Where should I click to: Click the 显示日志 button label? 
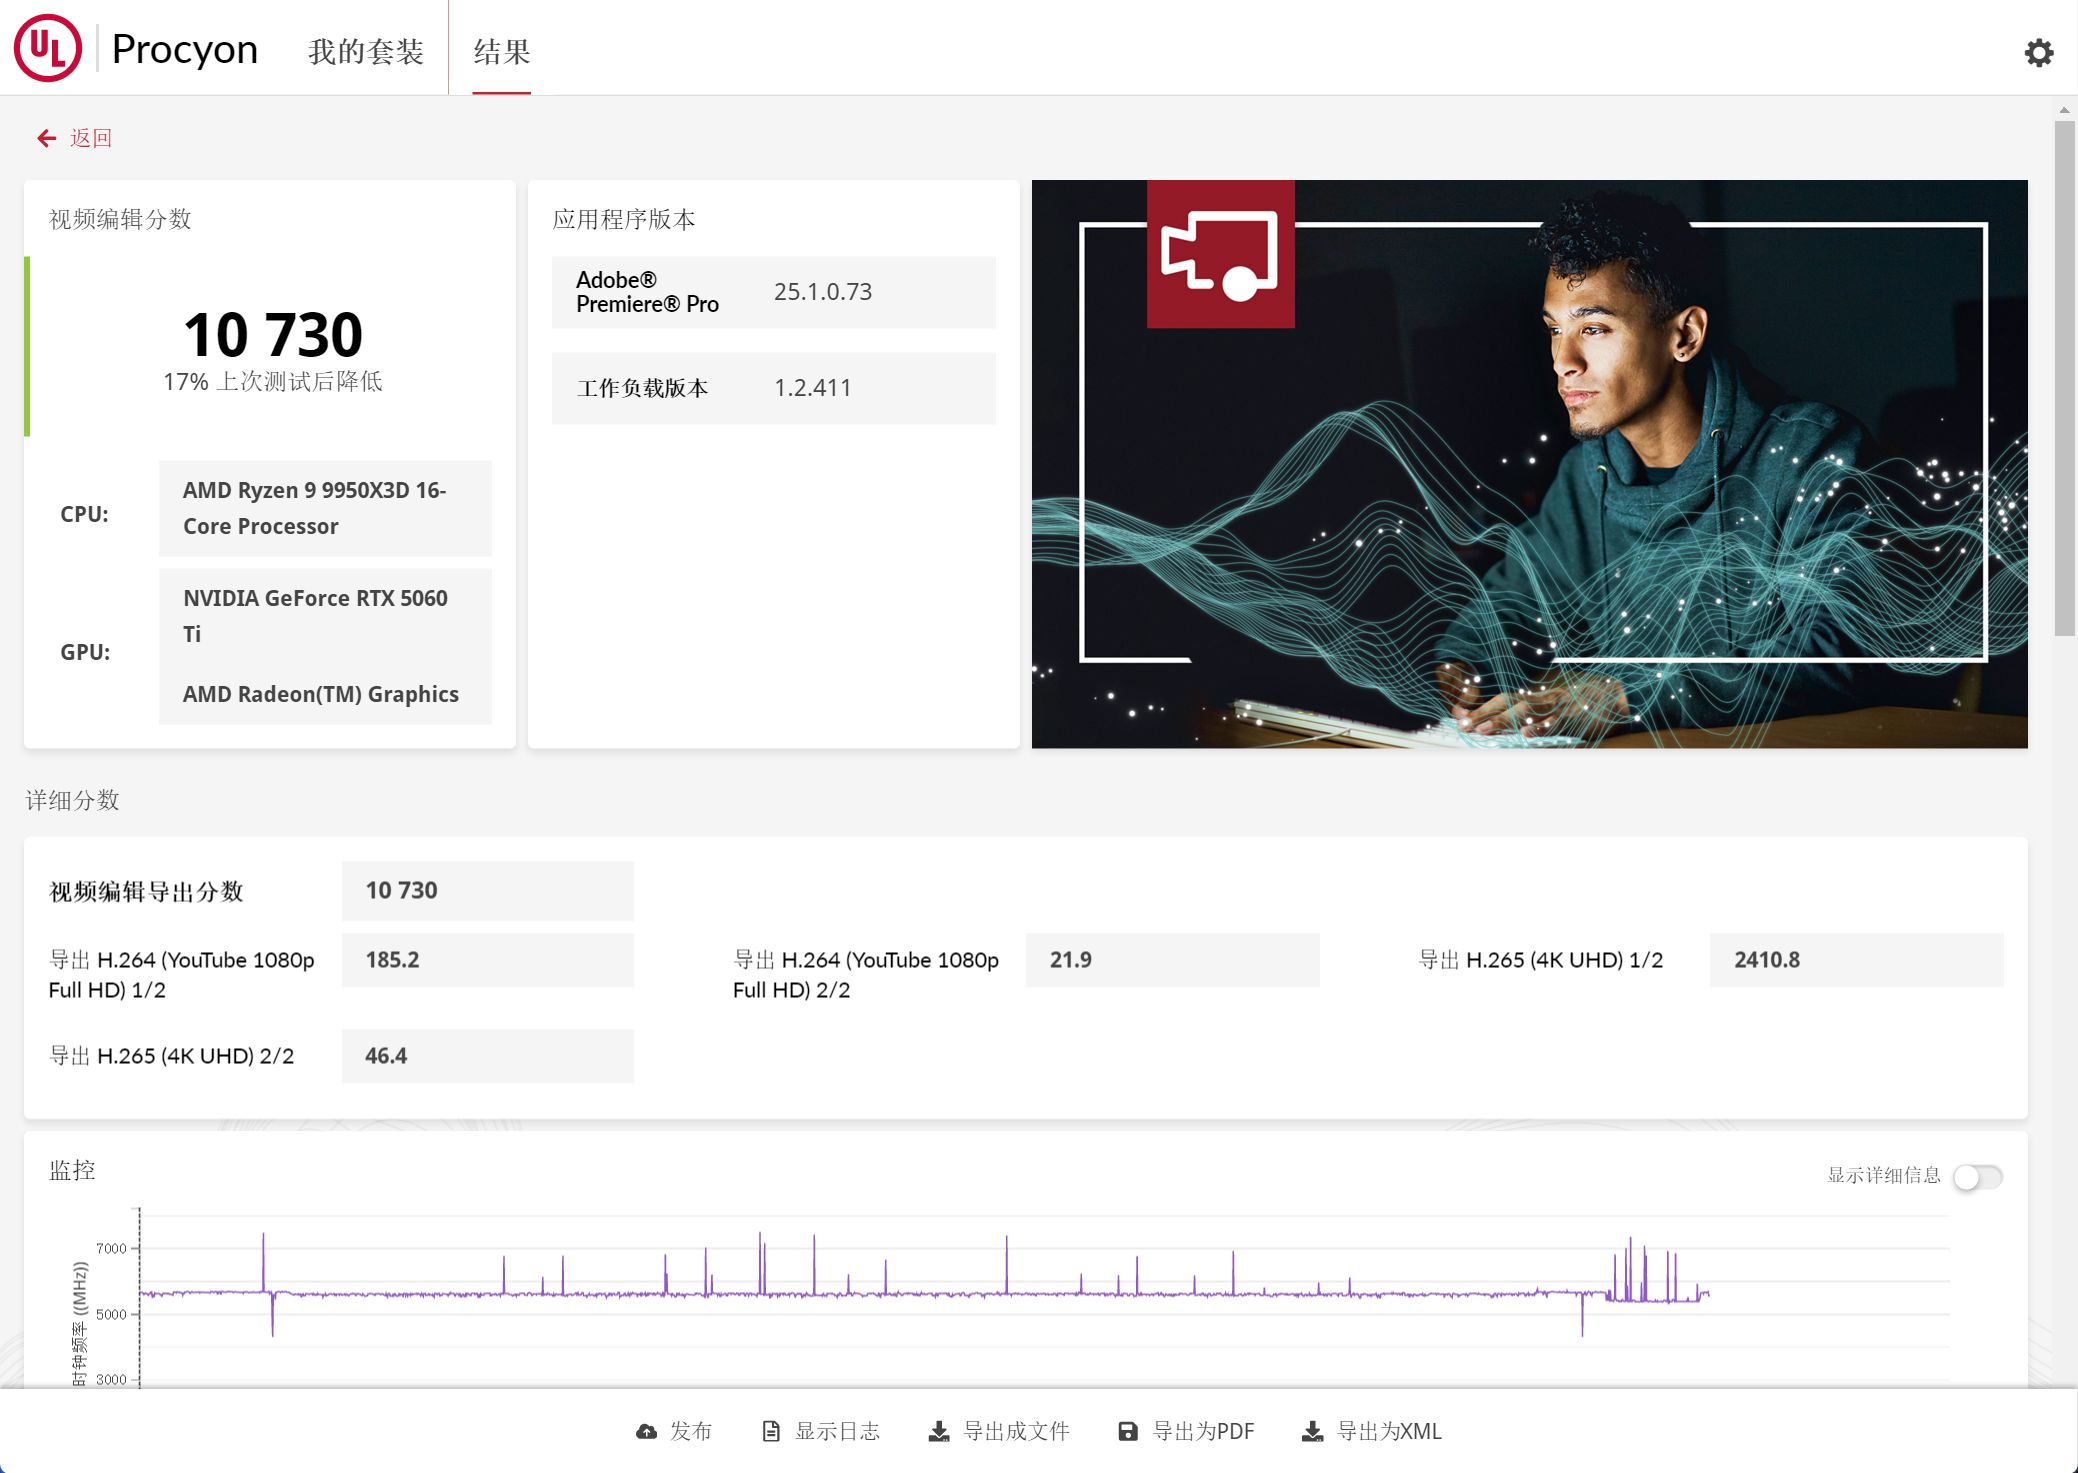(x=837, y=1431)
